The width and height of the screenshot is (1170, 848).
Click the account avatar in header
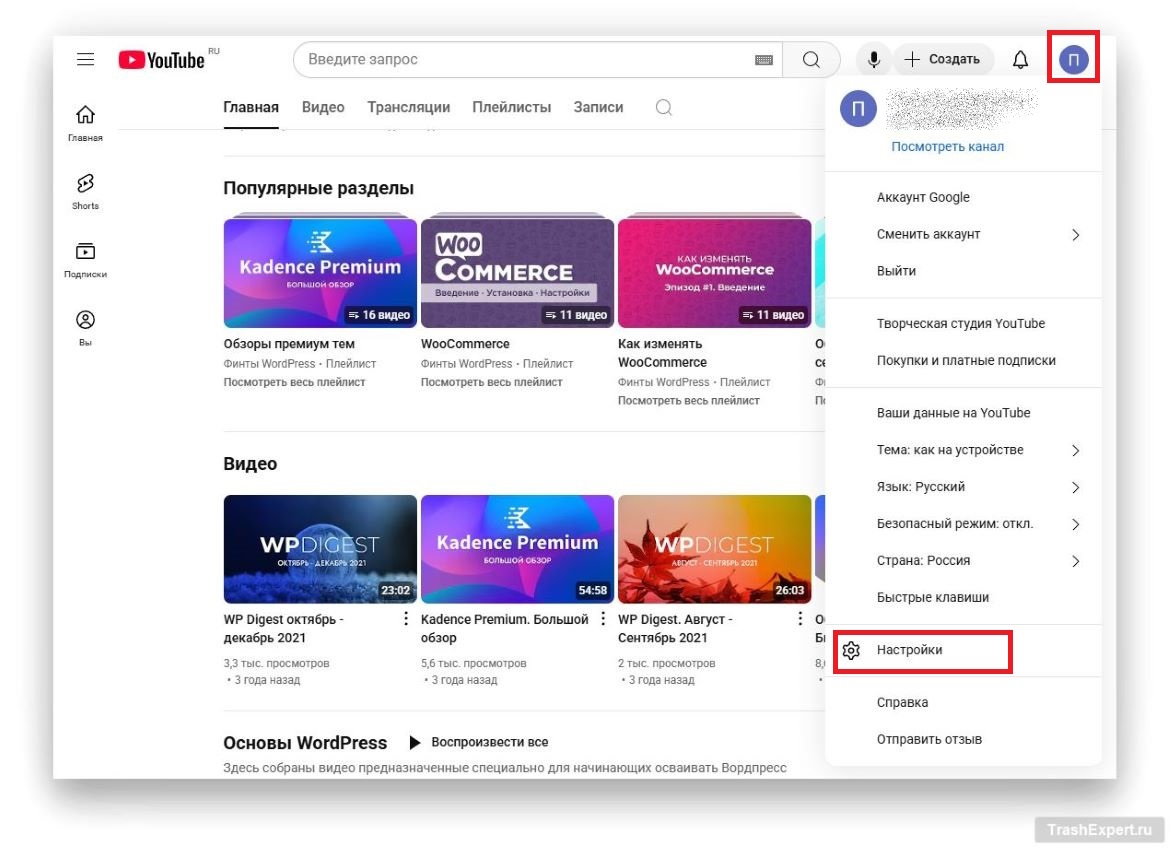coord(1074,59)
